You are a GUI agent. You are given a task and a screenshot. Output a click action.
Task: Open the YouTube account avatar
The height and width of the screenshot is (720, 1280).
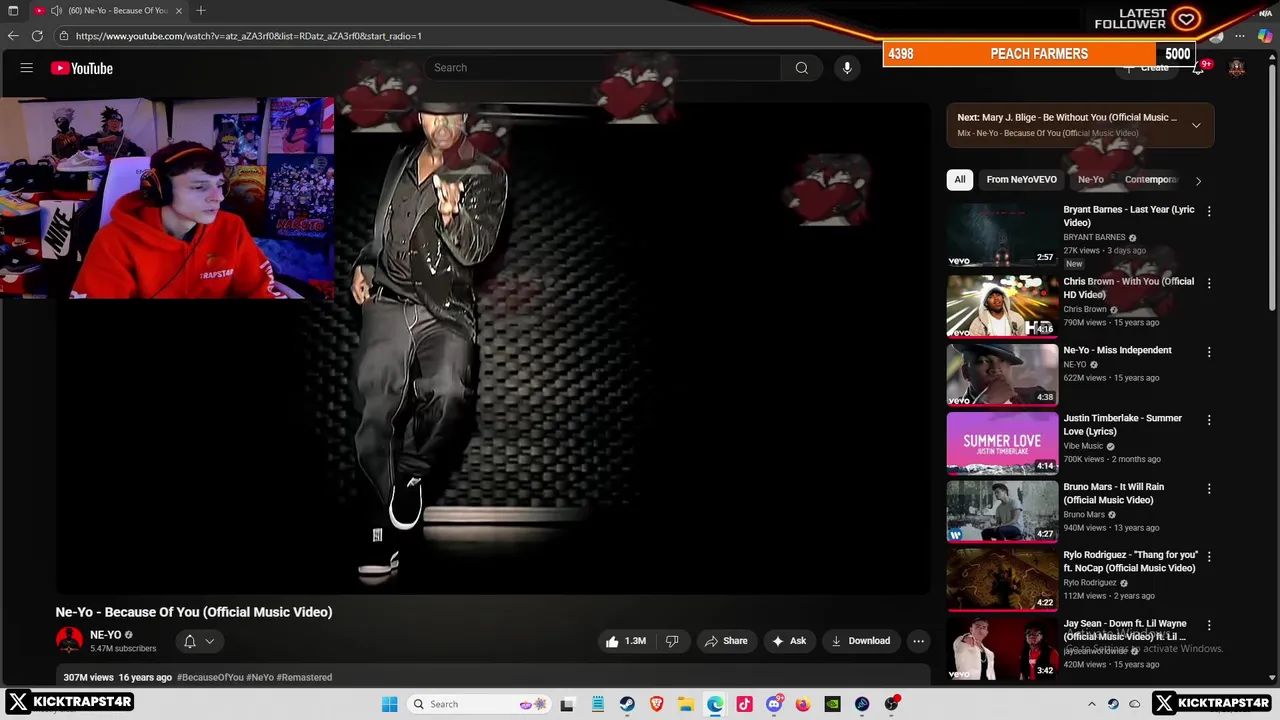pyautogui.click(x=1237, y=68)
